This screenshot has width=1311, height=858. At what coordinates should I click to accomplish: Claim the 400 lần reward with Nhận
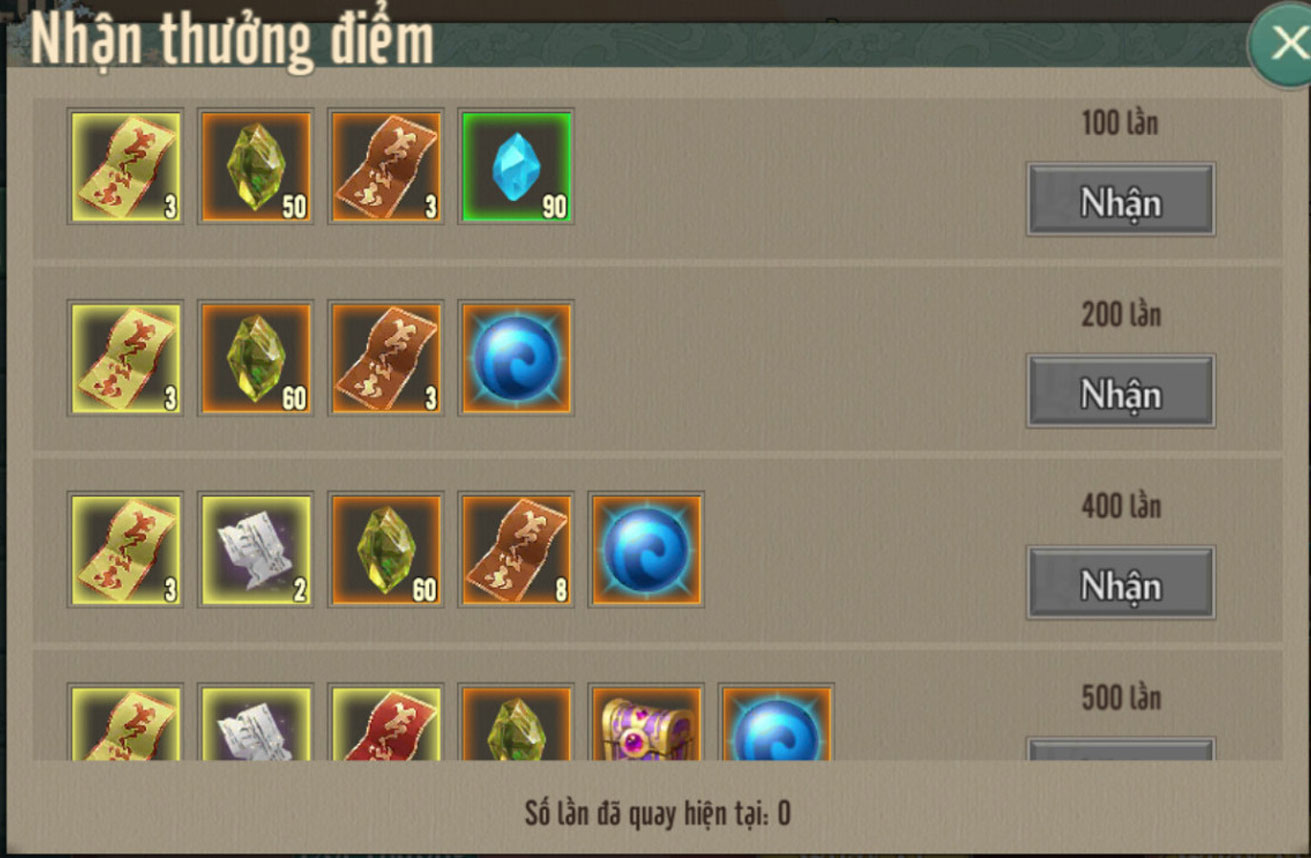(x=1120, y=583)
